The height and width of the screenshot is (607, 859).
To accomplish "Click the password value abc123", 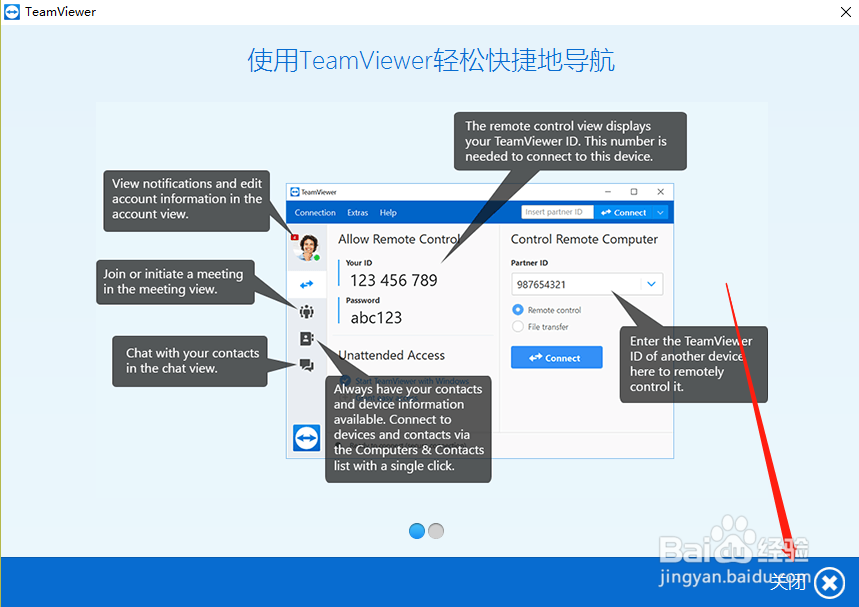I will pos(376,318).
